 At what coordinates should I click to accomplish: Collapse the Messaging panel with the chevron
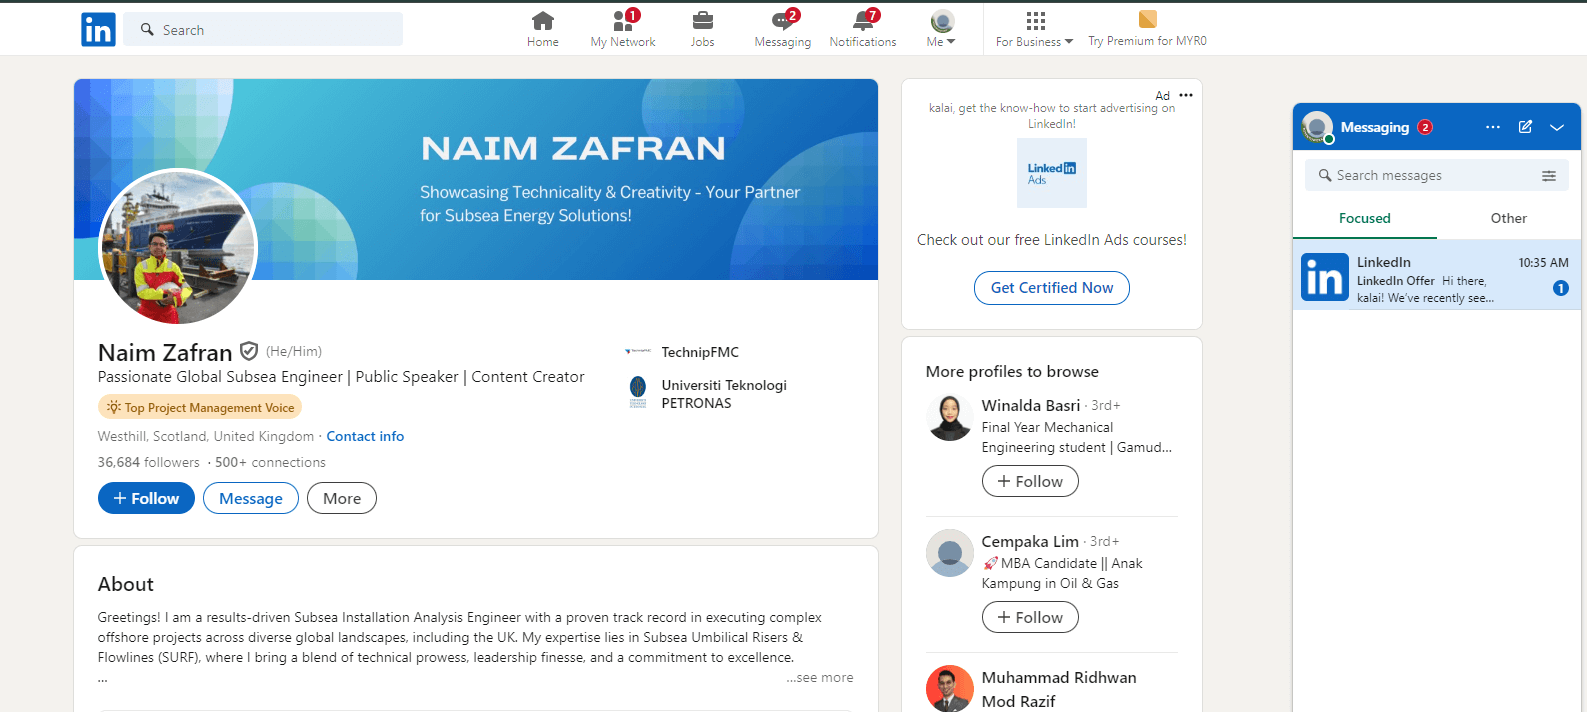(1557, 127)
